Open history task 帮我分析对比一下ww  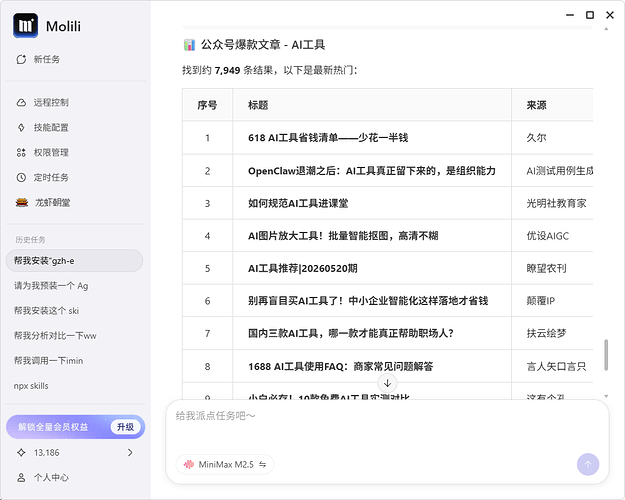click(x=55, y=336)
